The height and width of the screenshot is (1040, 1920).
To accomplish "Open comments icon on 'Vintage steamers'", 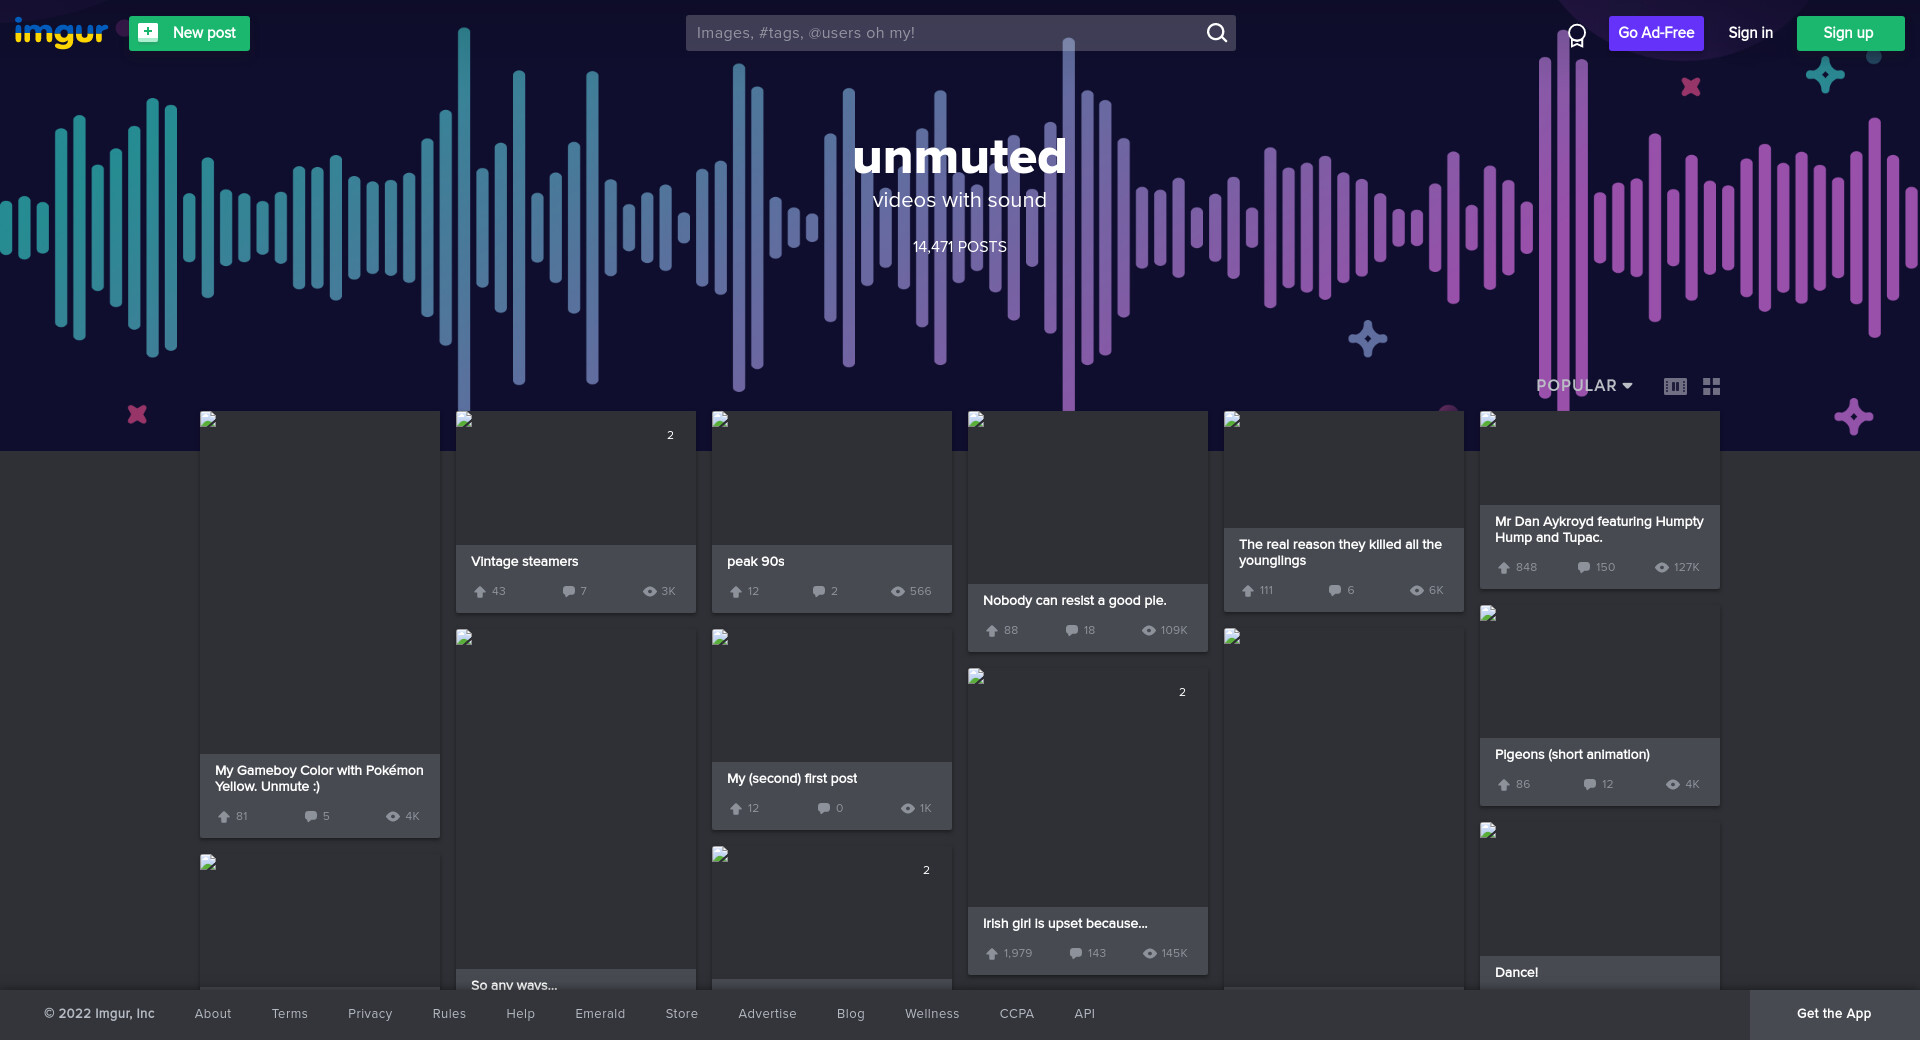I will pyautogui.click(x=569, y=591).
